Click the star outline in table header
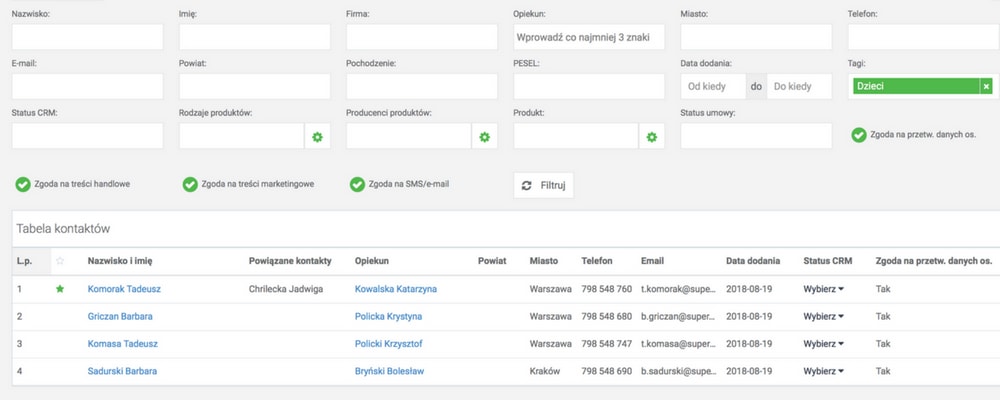 tap(60, 261)
